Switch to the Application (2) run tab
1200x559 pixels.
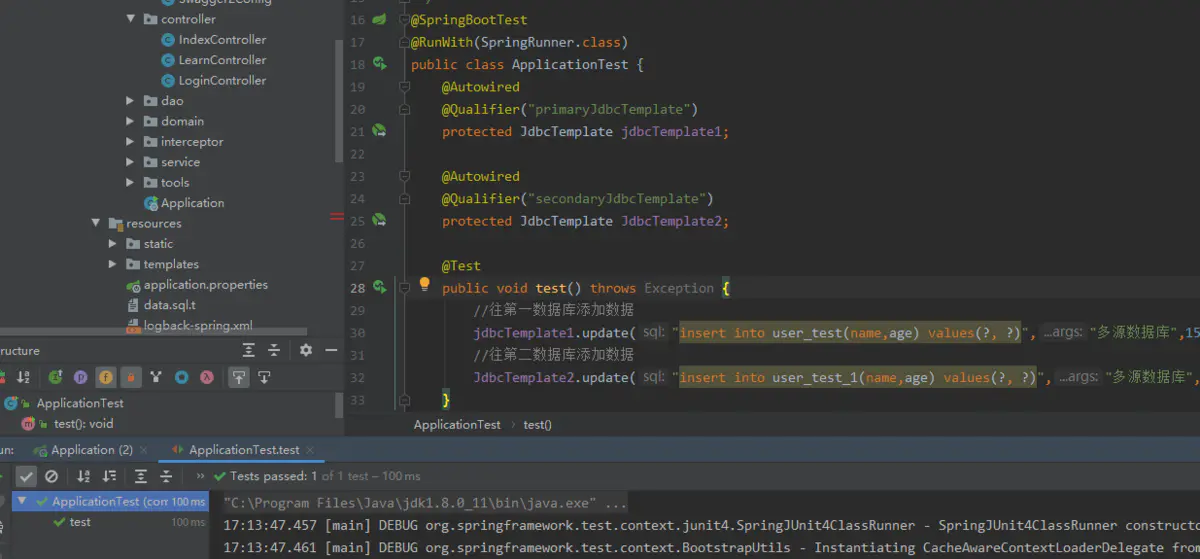coord(91,450)
